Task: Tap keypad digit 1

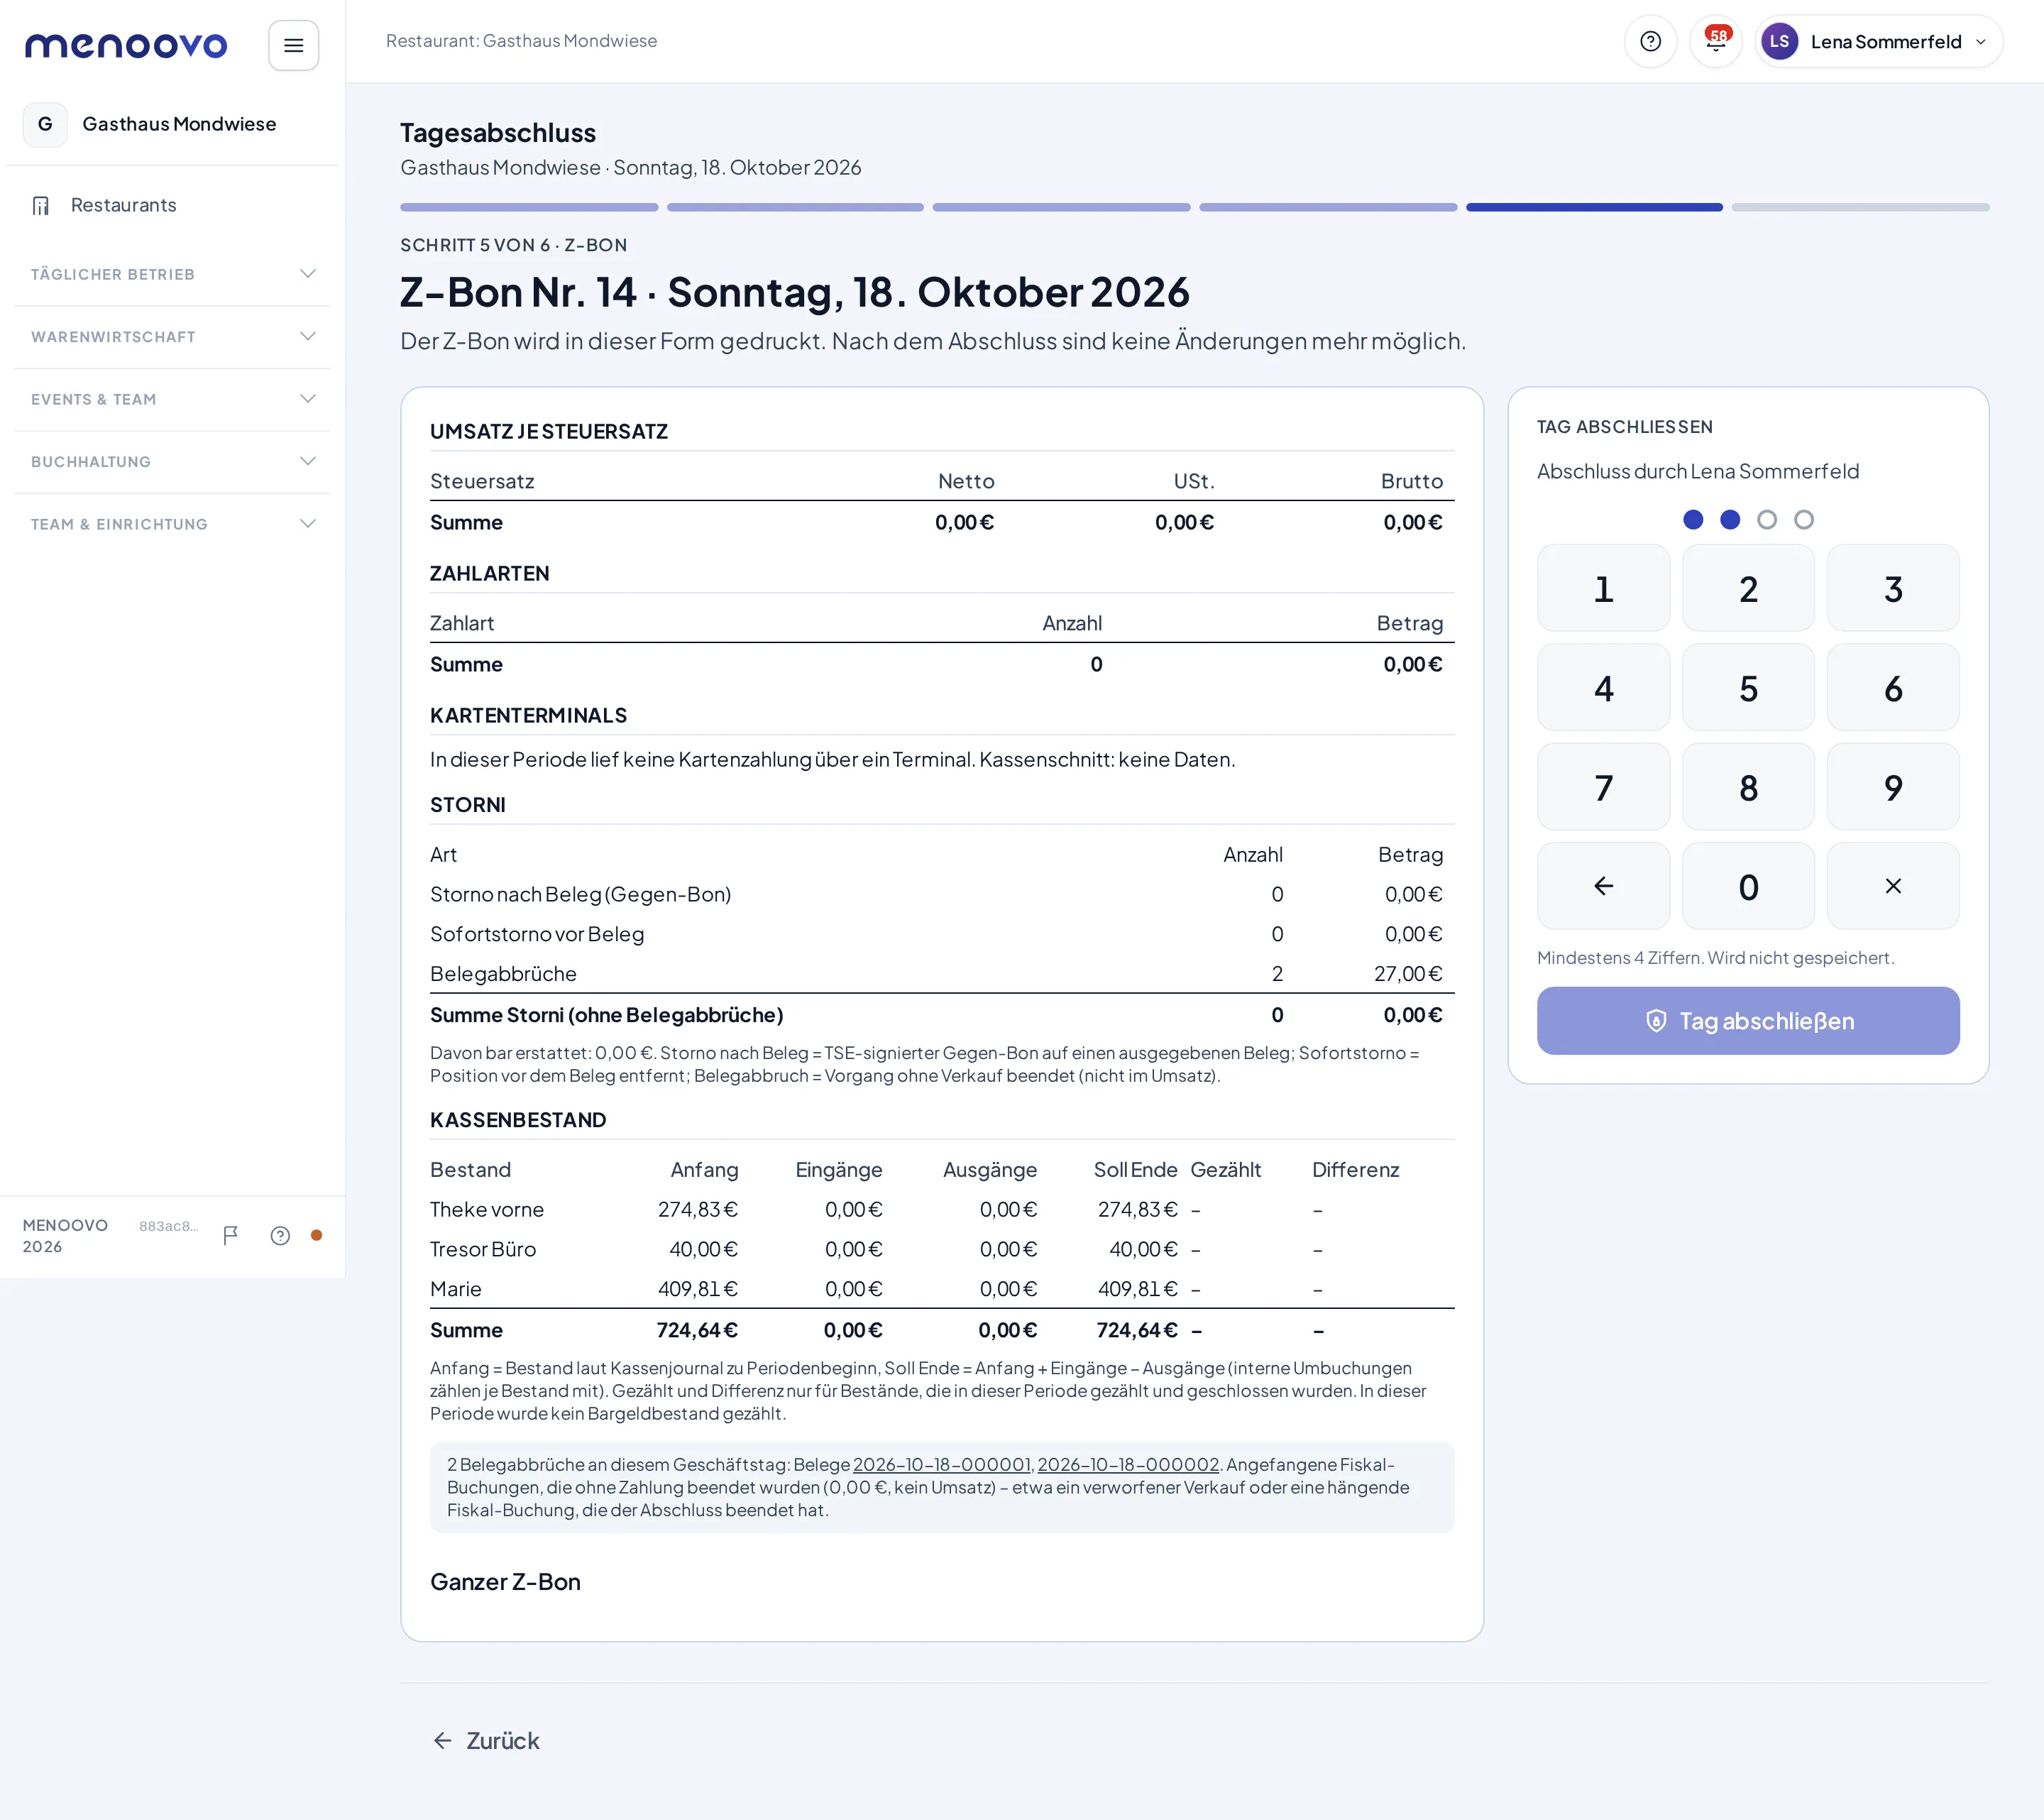Action: pyautogui.click(x=1603, y=588)
